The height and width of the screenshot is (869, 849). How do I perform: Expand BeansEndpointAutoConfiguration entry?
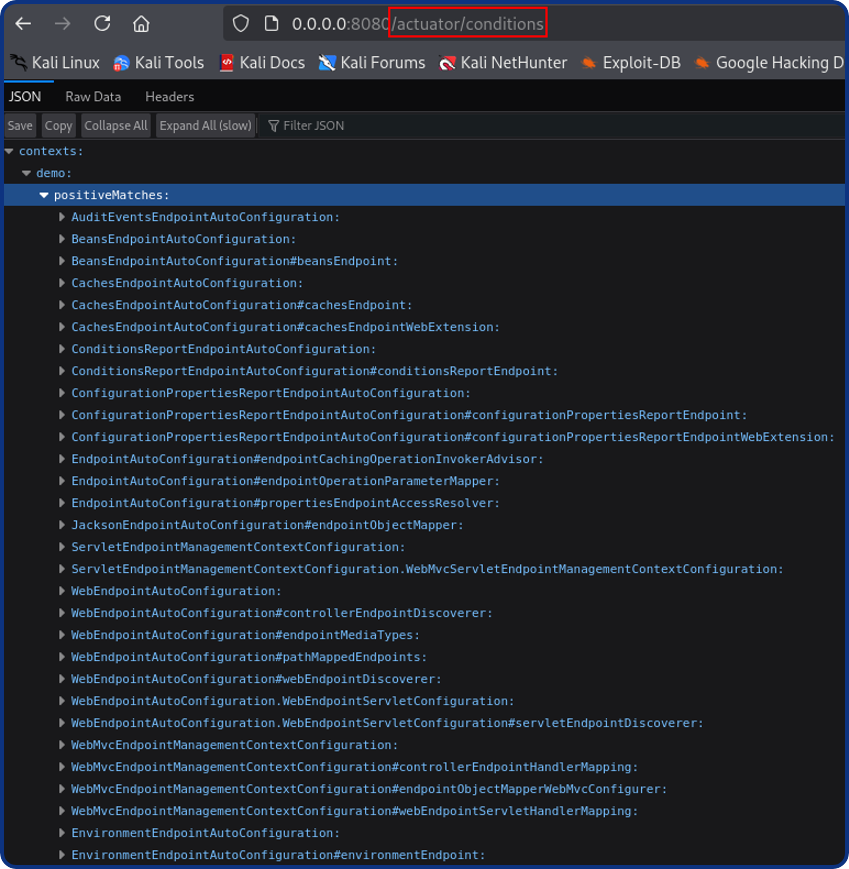(61, 239)
